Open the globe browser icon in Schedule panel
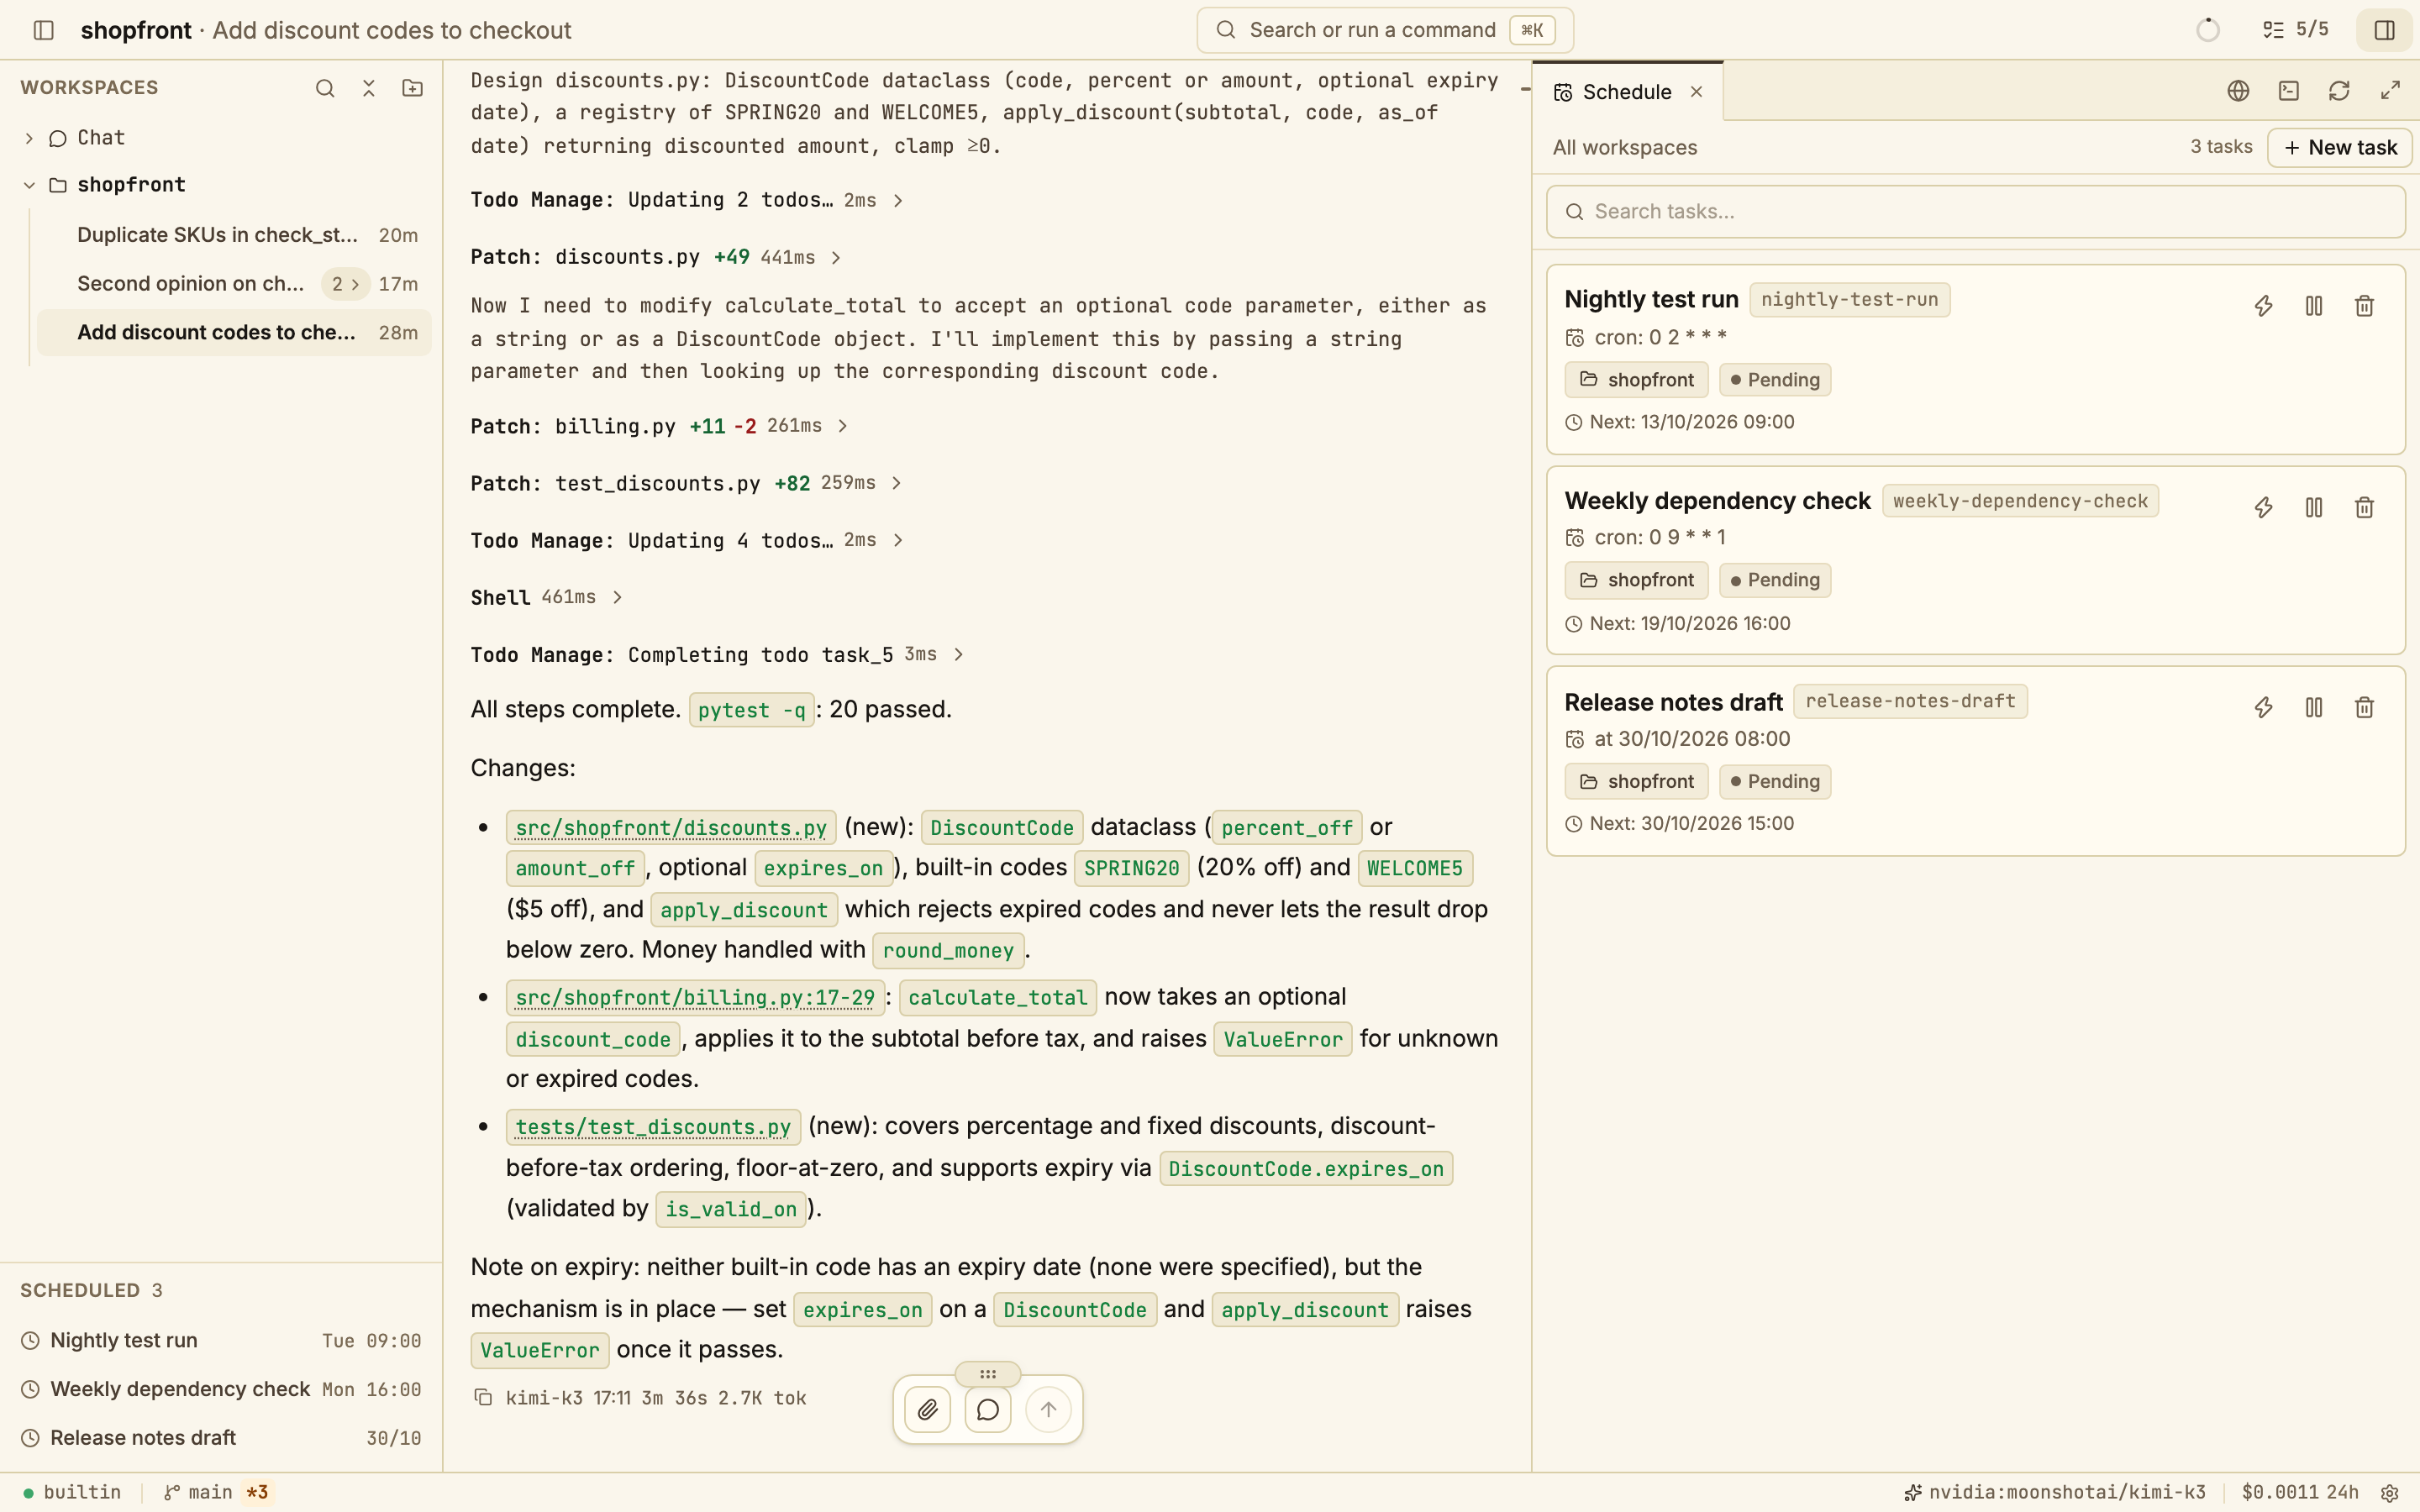 tap(2238, 91)
